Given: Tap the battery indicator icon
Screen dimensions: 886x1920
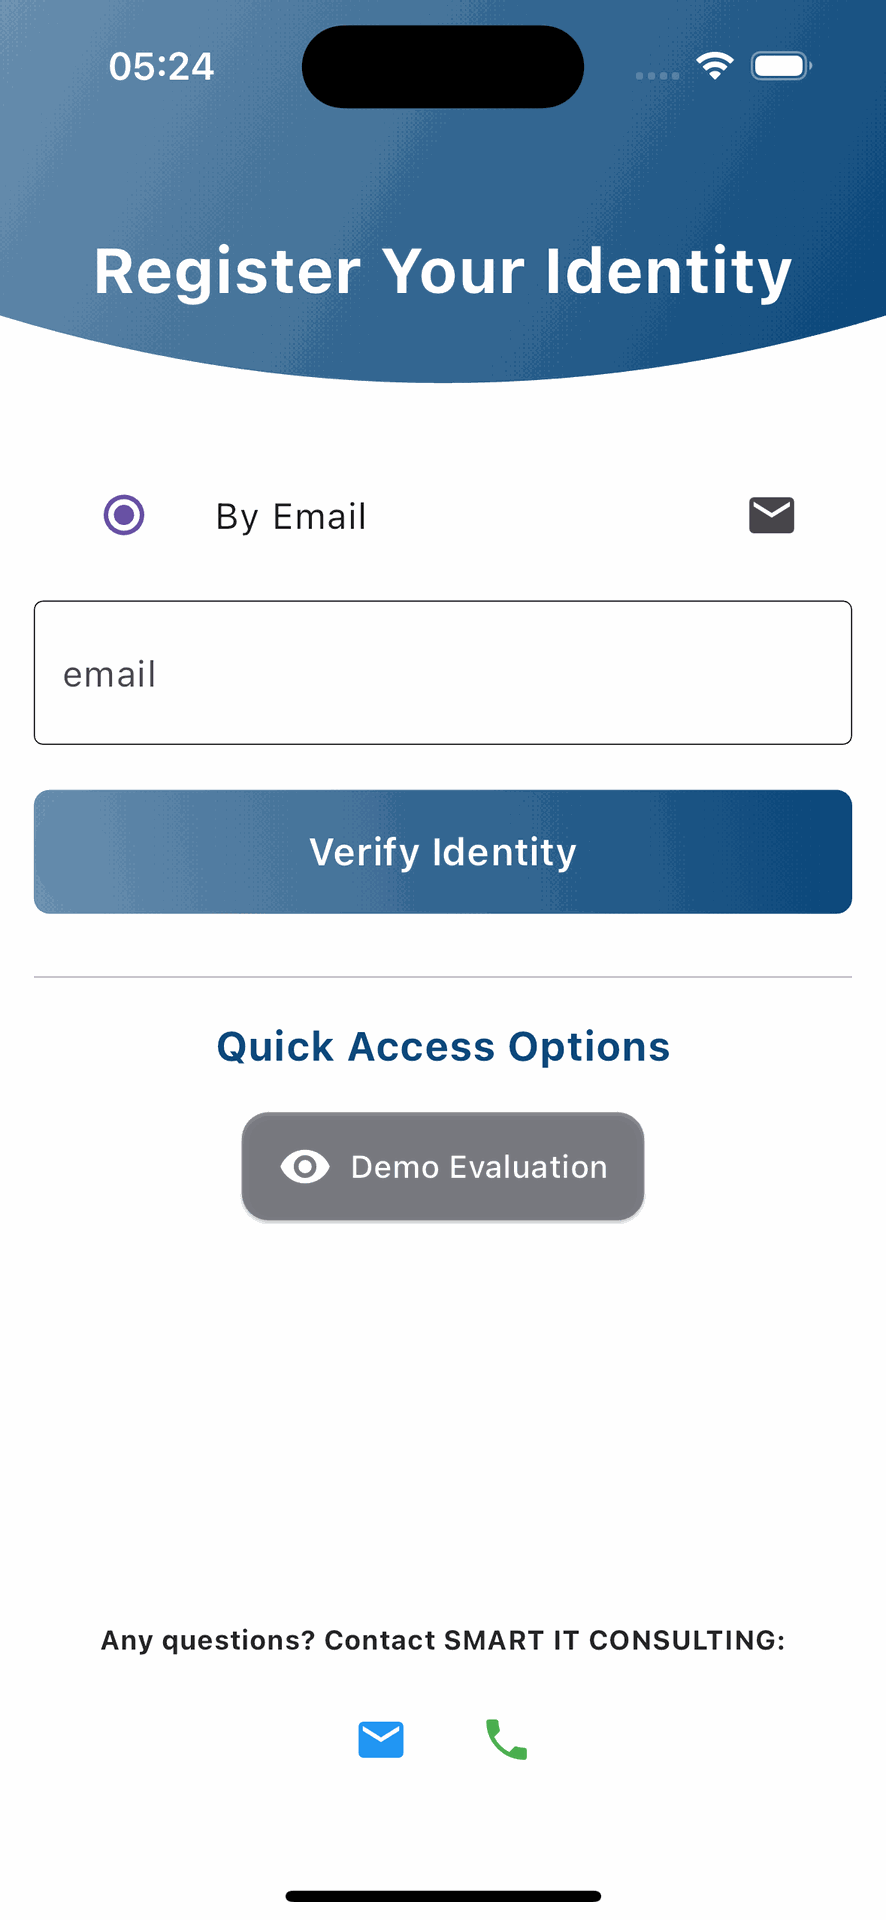Looking at the screenshot, I should [x=780, y=67].
